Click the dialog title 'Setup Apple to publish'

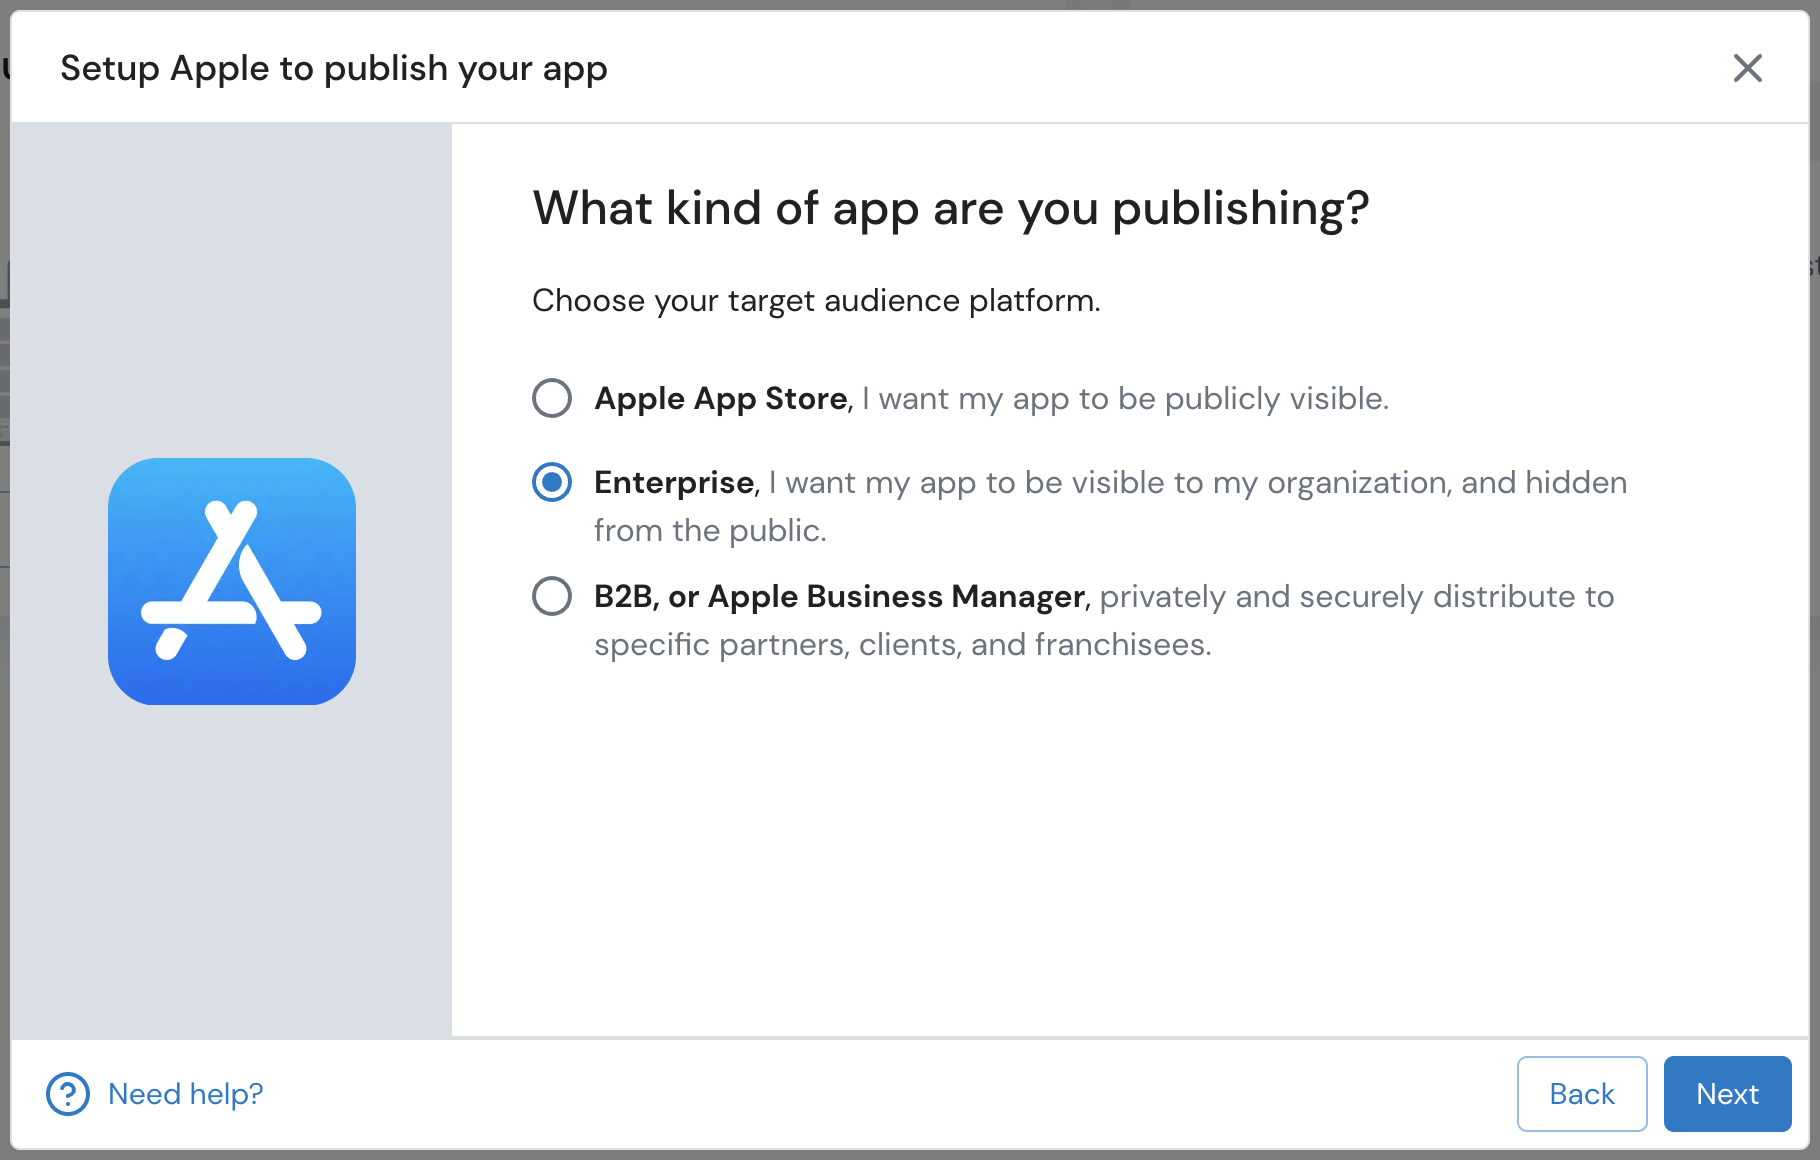[334, 68]
